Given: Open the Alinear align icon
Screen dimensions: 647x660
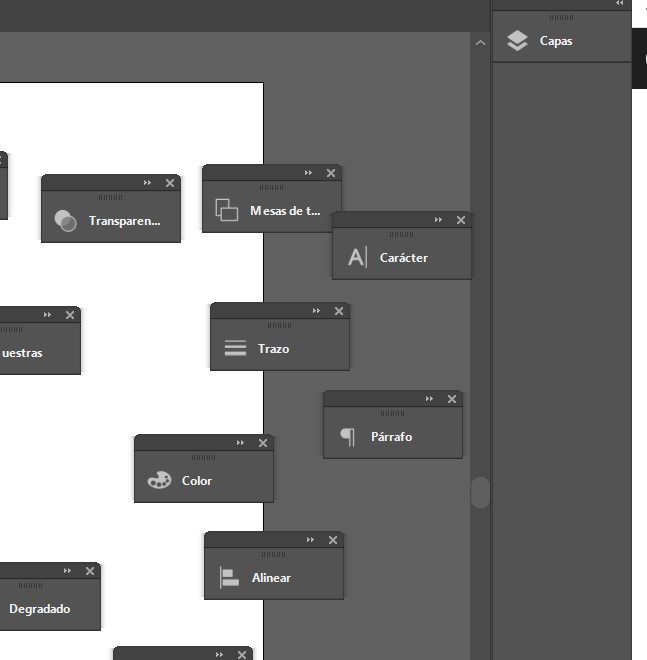Looking at the screenshot, I should click(x=229, y=578).
